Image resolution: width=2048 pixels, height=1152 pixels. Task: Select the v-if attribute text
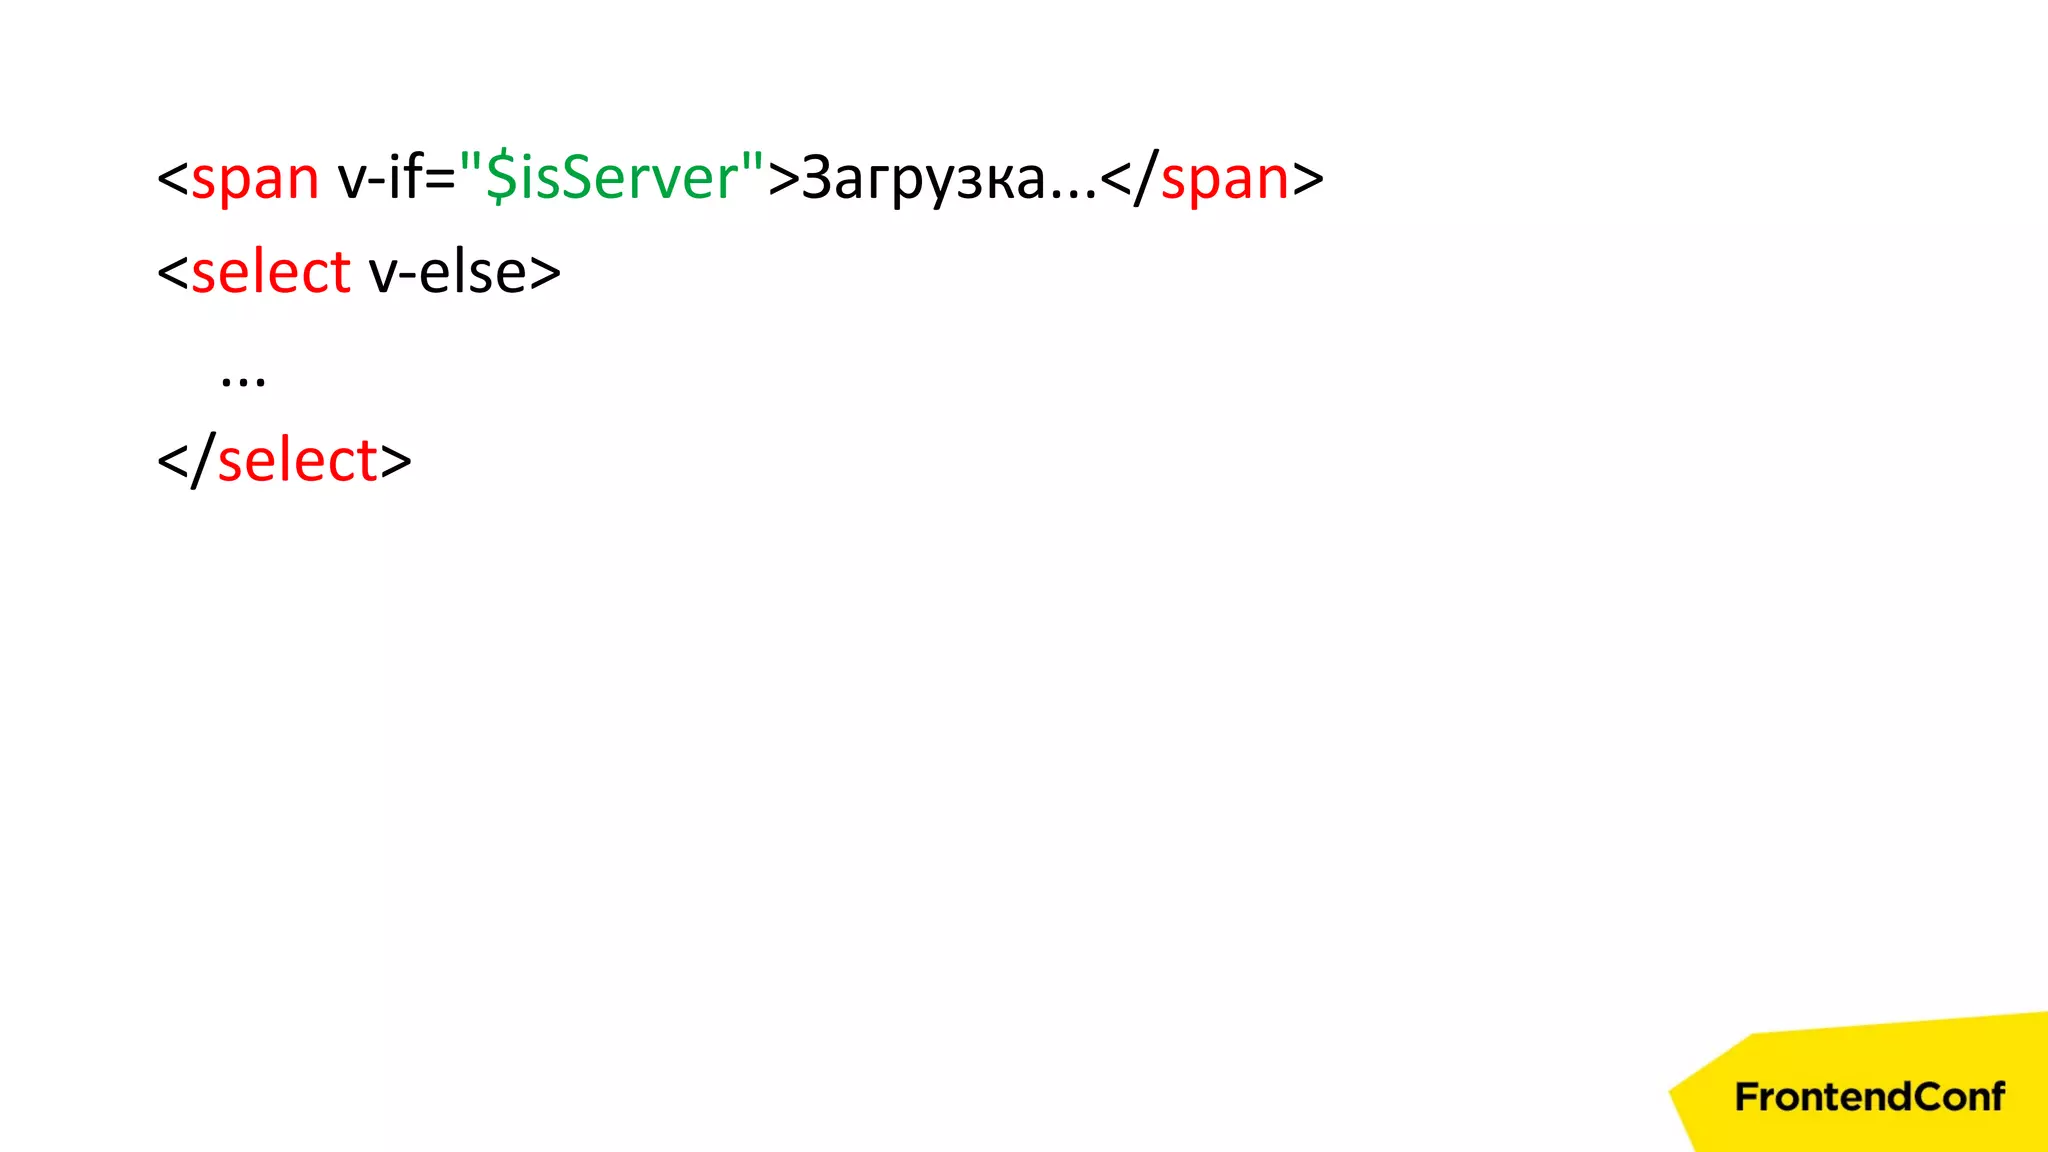[x=397, y=178]
